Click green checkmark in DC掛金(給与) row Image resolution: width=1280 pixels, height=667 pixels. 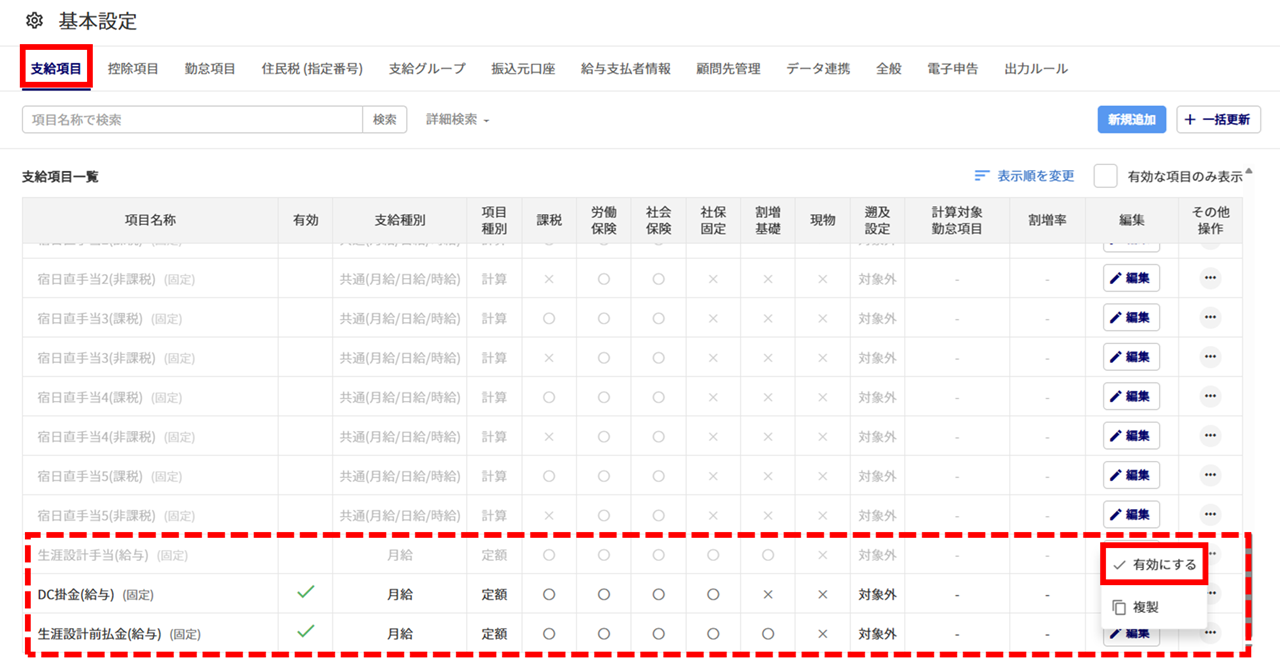[x=306, y=593]
